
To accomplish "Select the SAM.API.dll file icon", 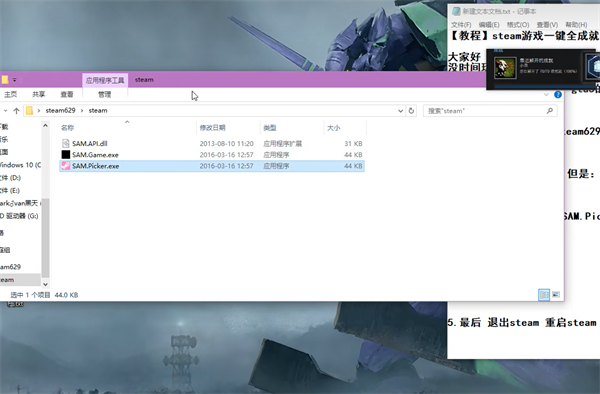I will point(66,143).
